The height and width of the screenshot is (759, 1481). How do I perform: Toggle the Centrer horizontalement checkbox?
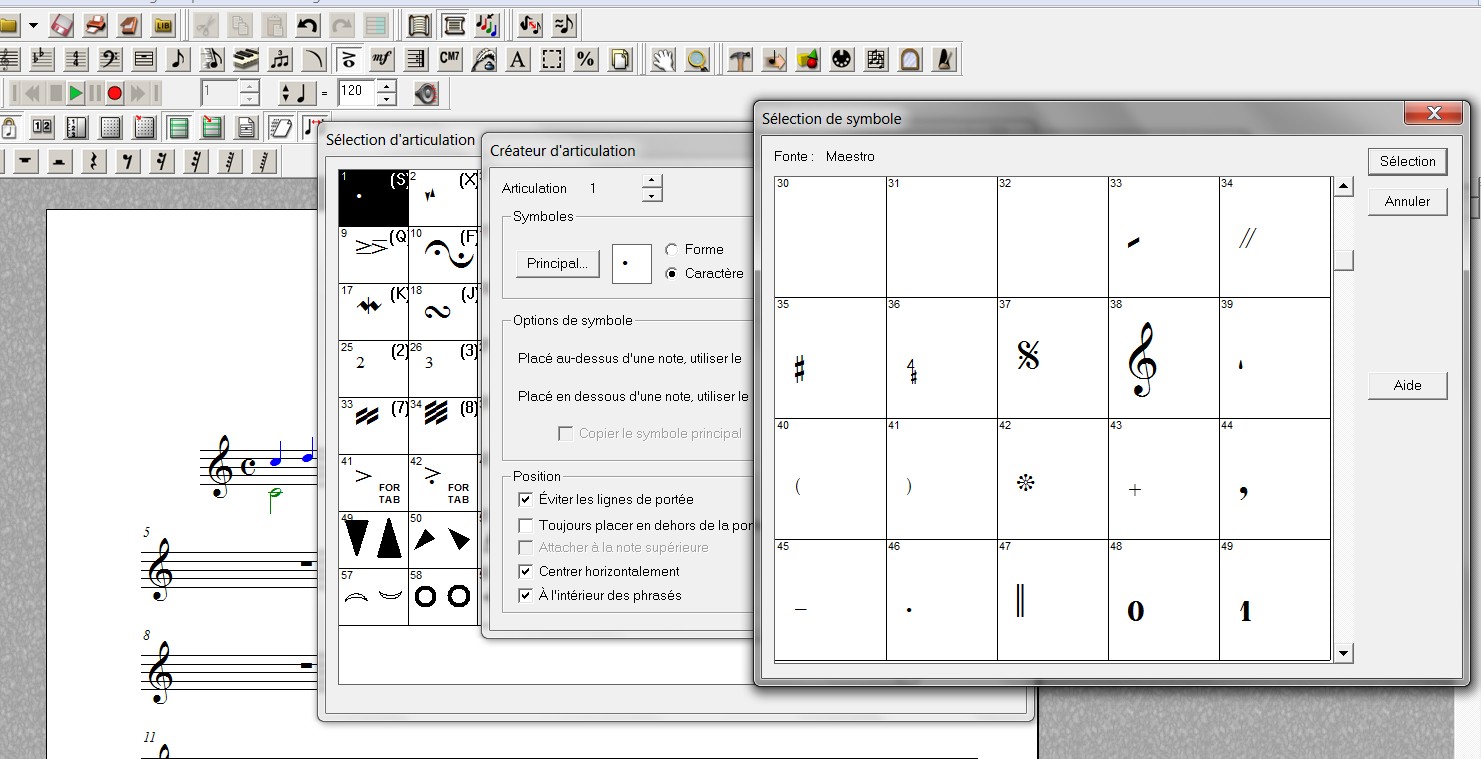(x=526, y=572)
